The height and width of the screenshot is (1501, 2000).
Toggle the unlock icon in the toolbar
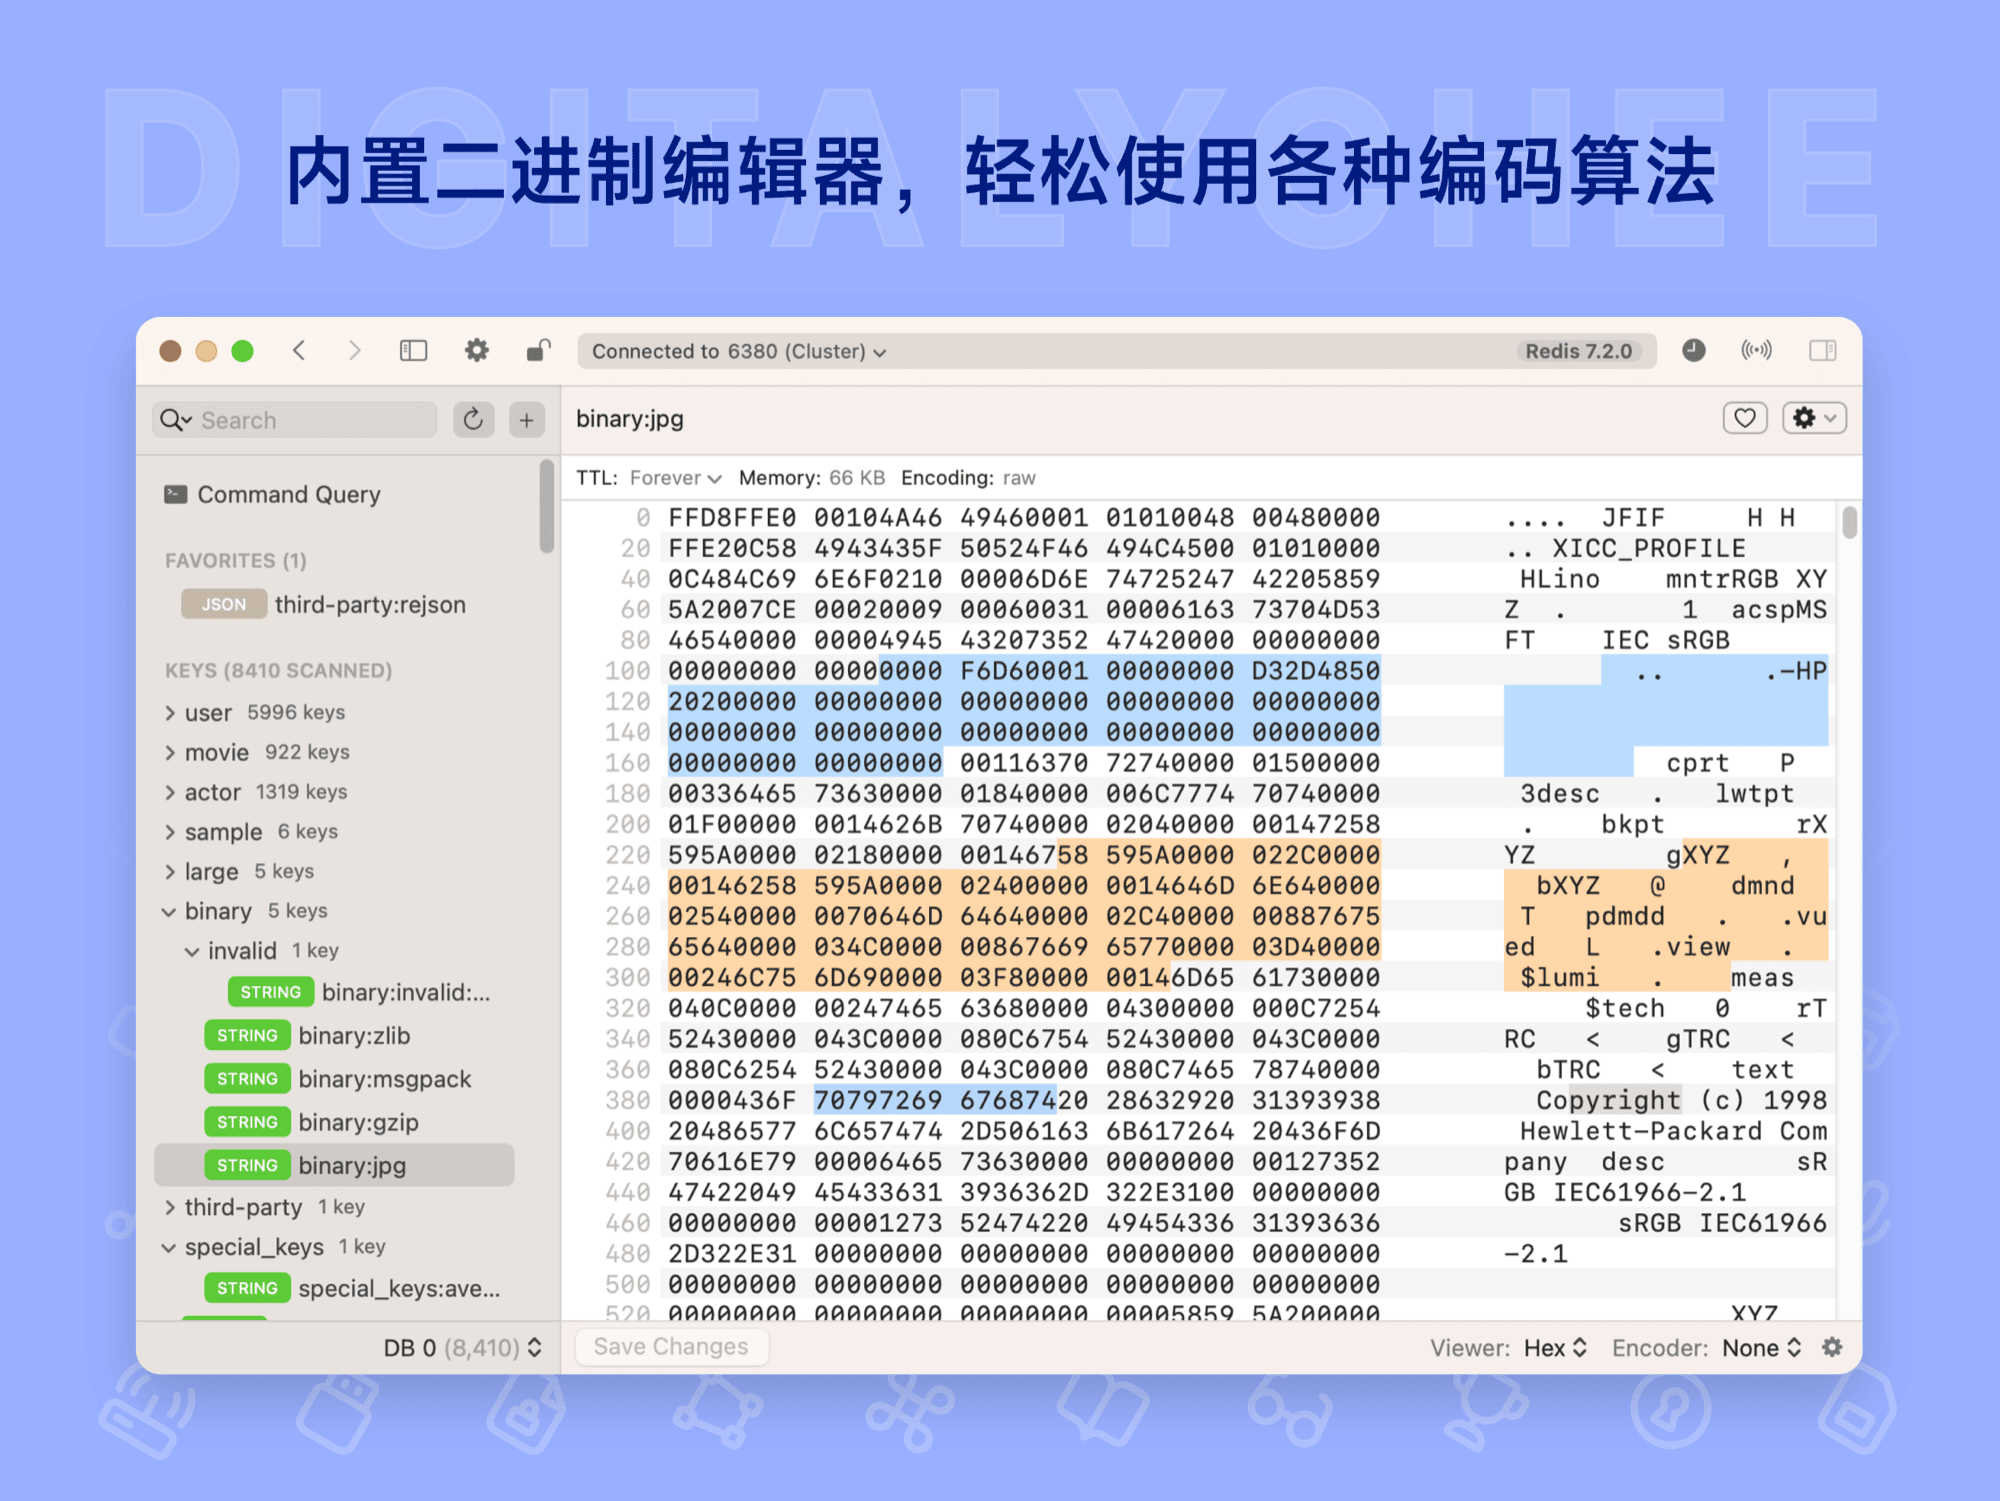tap(537, 350)
